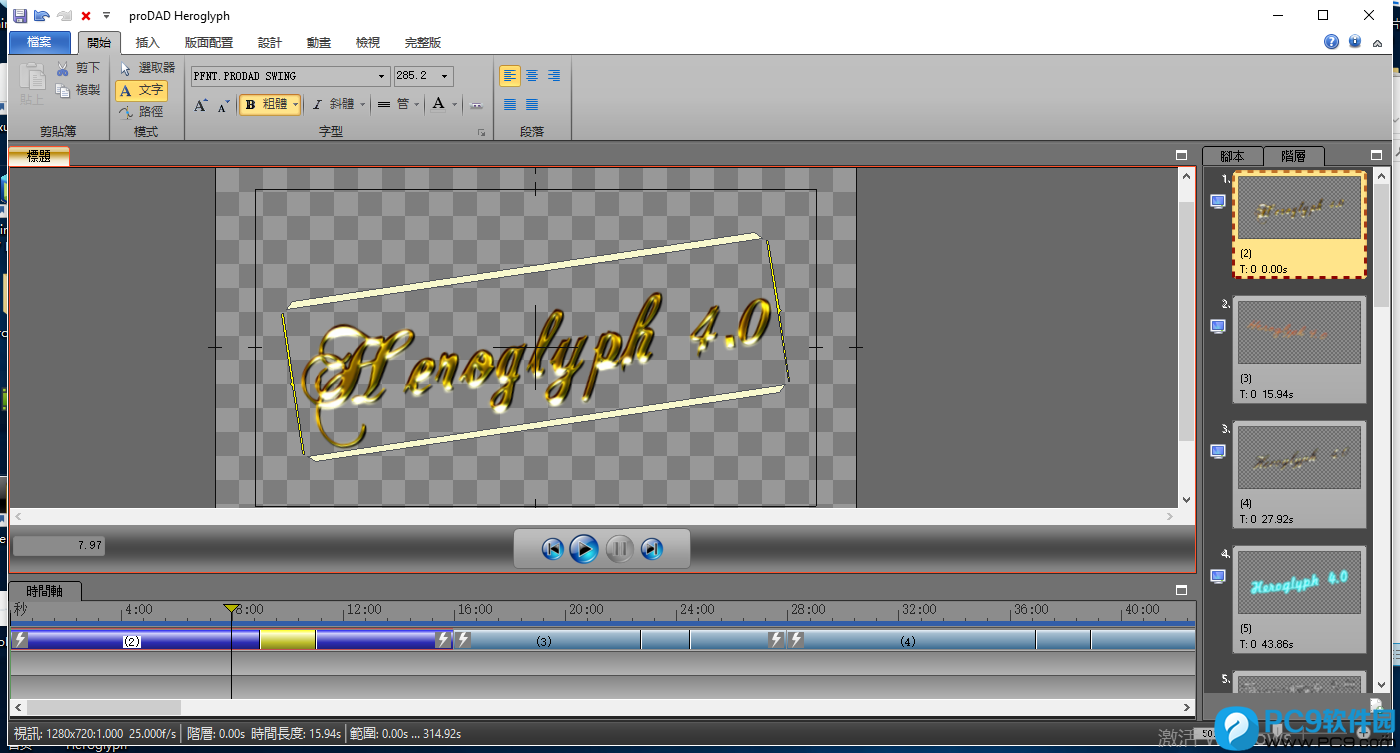Toggle monitor visibility for layer 4
The image size is (1400, 753).
[x=1218, y=576]
